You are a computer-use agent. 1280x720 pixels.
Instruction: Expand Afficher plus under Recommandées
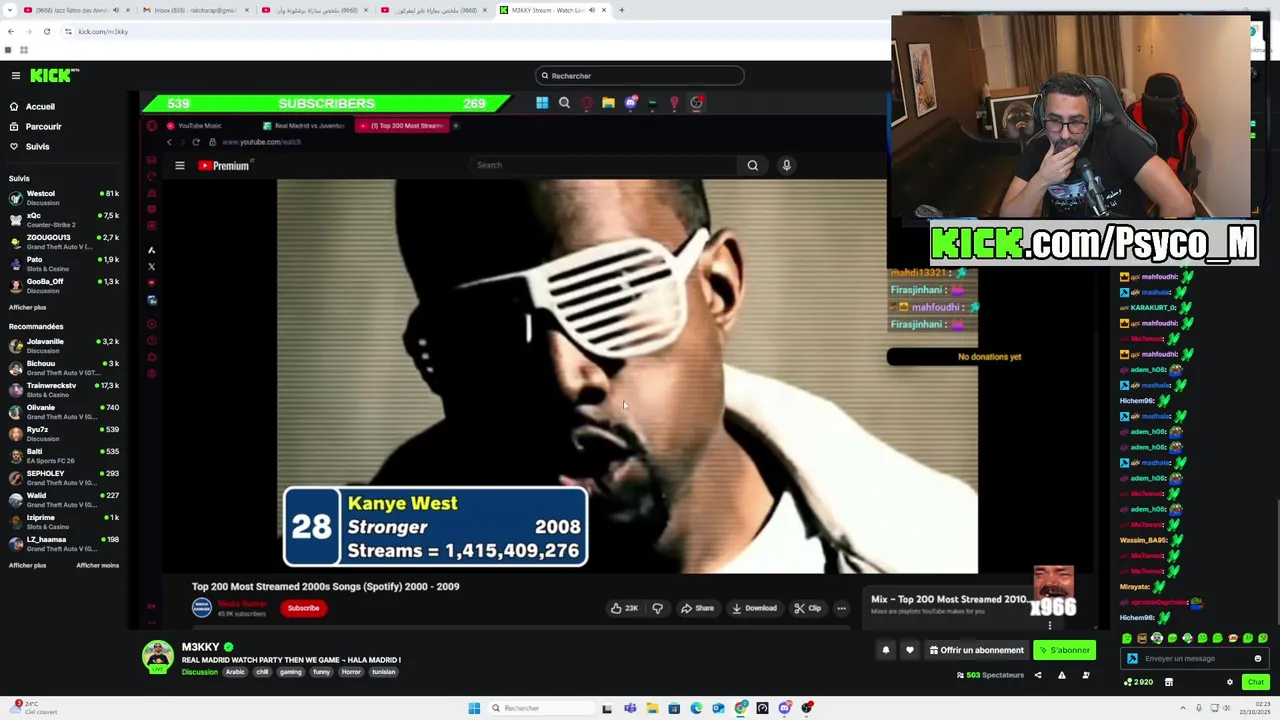27,565
